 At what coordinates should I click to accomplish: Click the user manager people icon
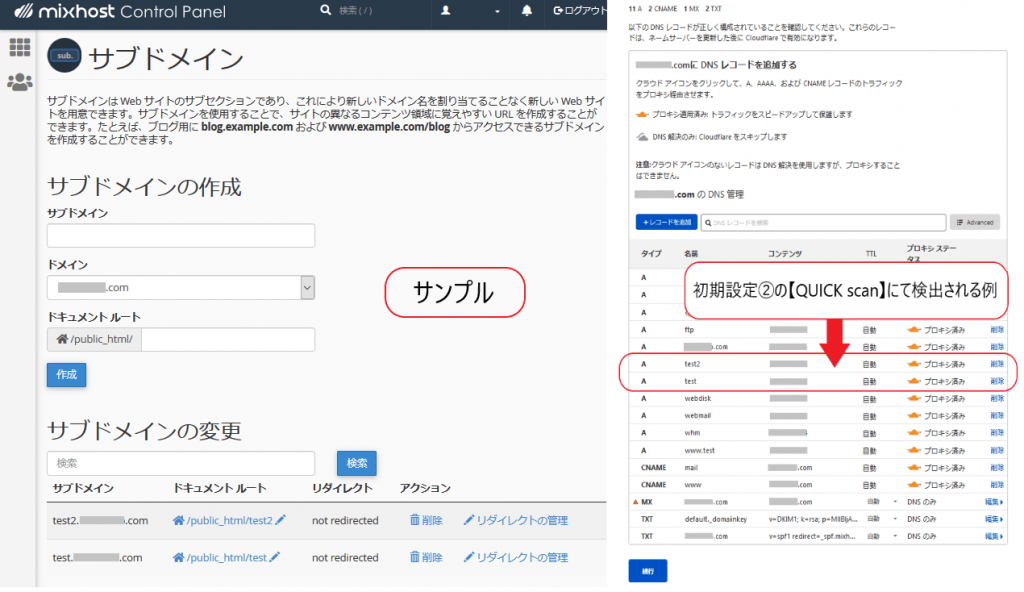coord(19,83)
